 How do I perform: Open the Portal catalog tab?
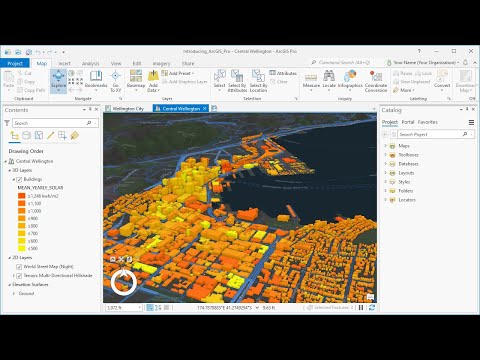pos(408,122)
